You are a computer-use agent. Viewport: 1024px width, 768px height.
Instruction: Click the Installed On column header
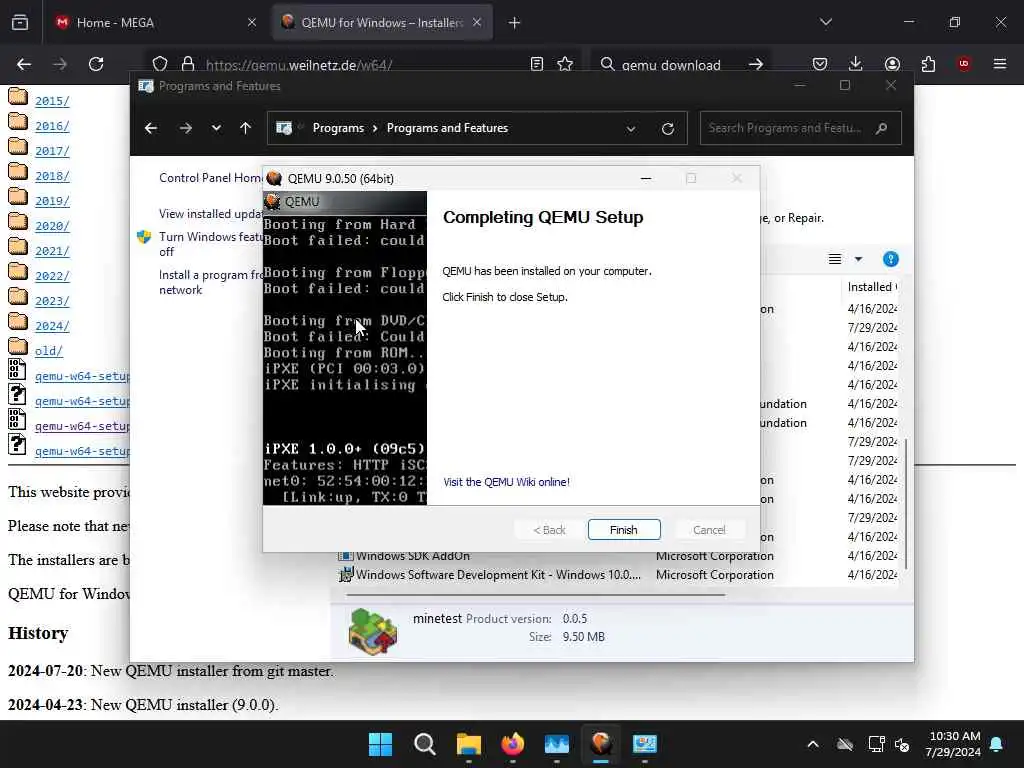point(872,287)
